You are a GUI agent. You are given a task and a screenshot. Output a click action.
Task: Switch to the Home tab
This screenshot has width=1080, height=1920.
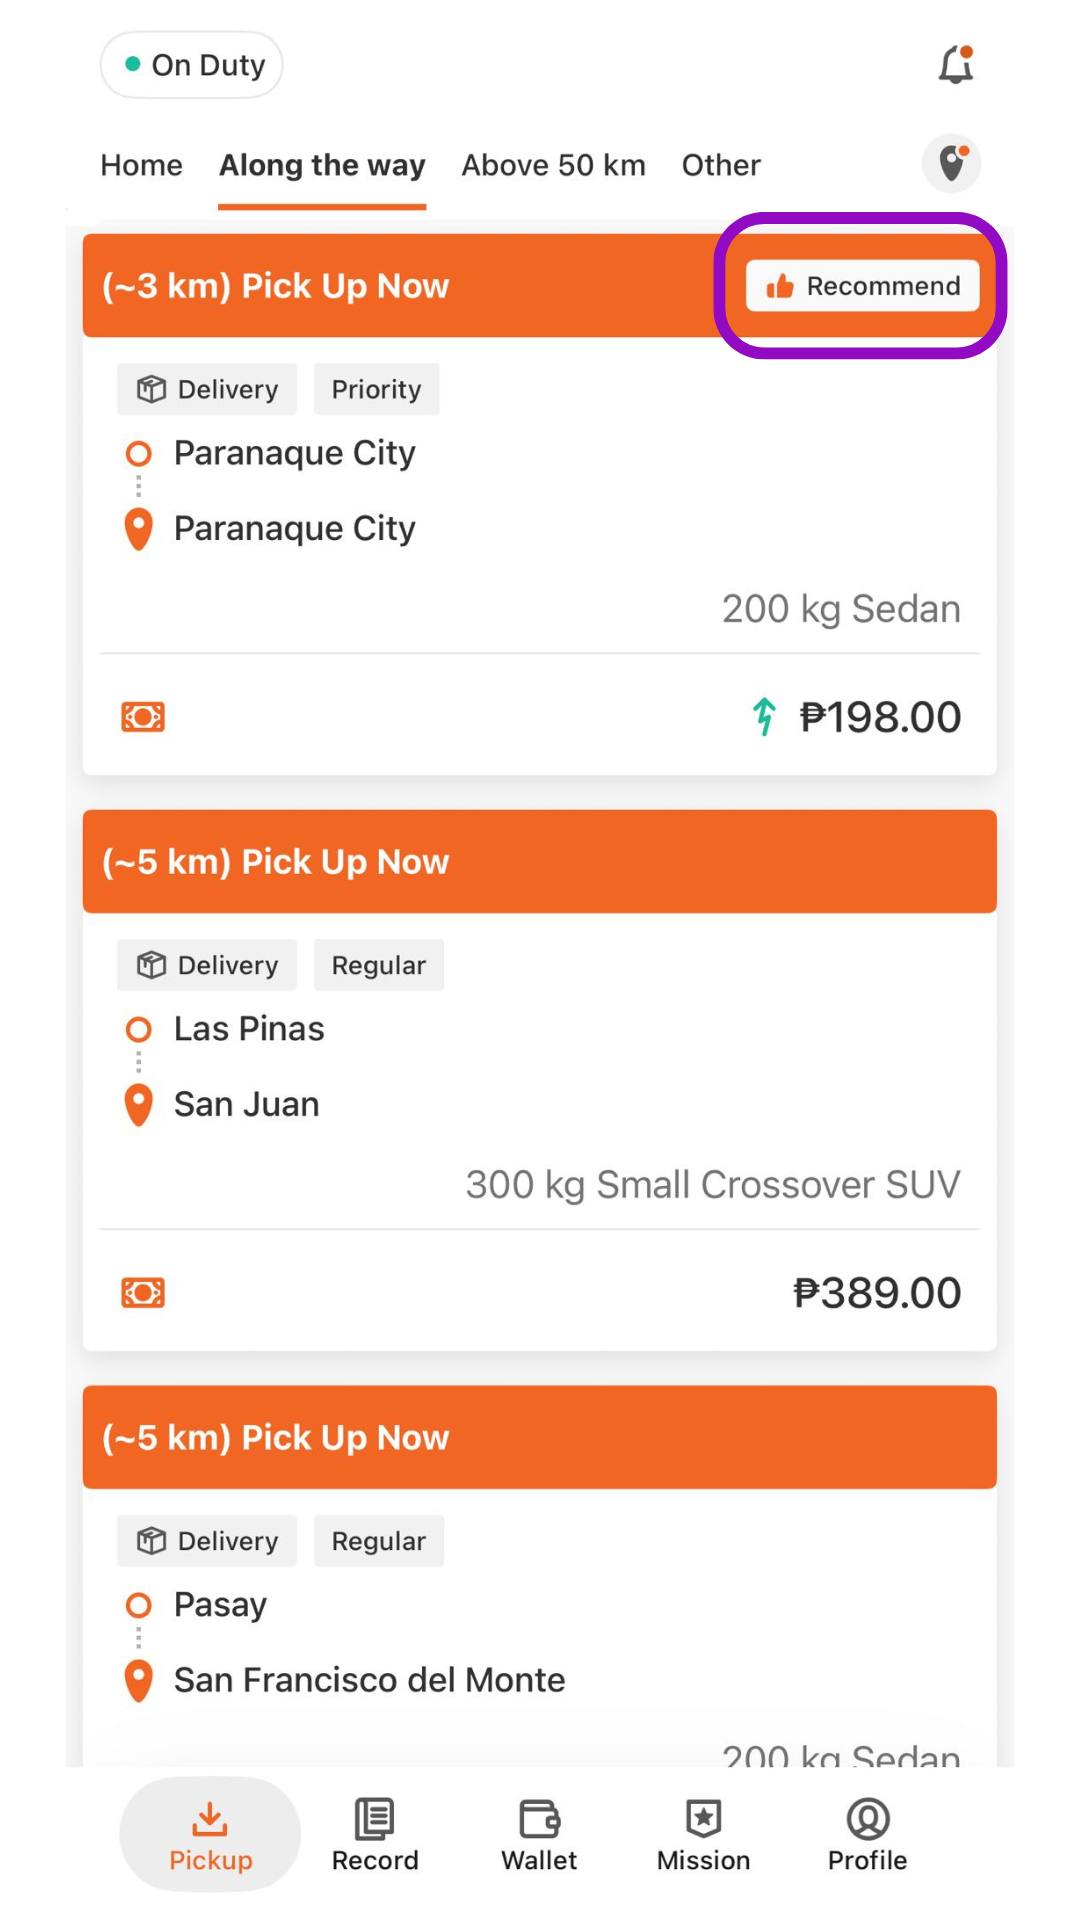coord(141,165)
